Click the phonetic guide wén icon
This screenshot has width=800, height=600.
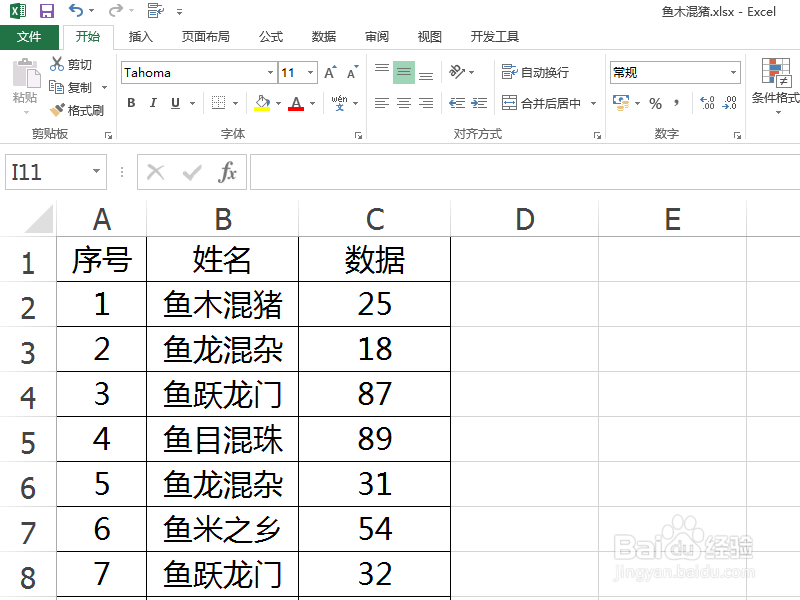point(339,103)
